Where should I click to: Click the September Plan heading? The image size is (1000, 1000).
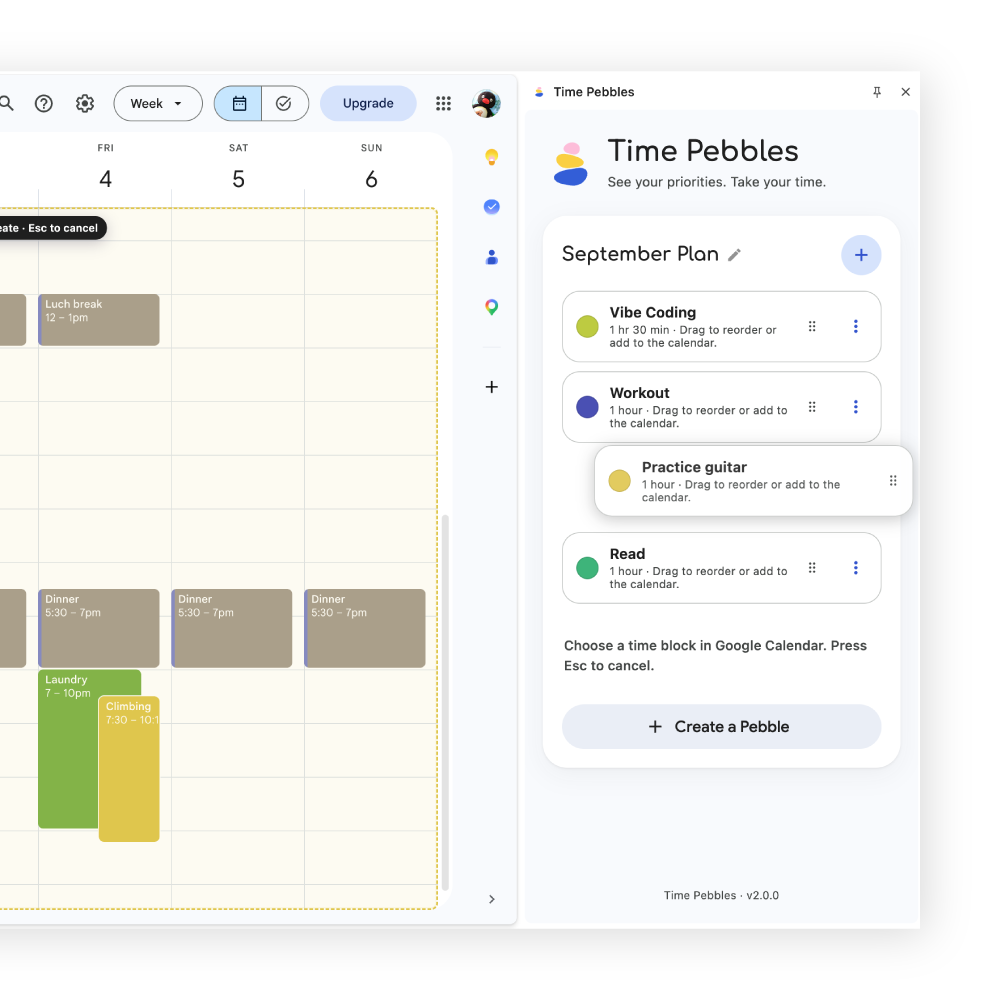(x=640, y=254)
